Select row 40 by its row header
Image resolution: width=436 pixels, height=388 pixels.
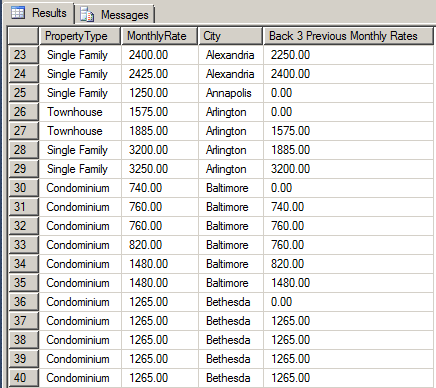click(23, 378)
